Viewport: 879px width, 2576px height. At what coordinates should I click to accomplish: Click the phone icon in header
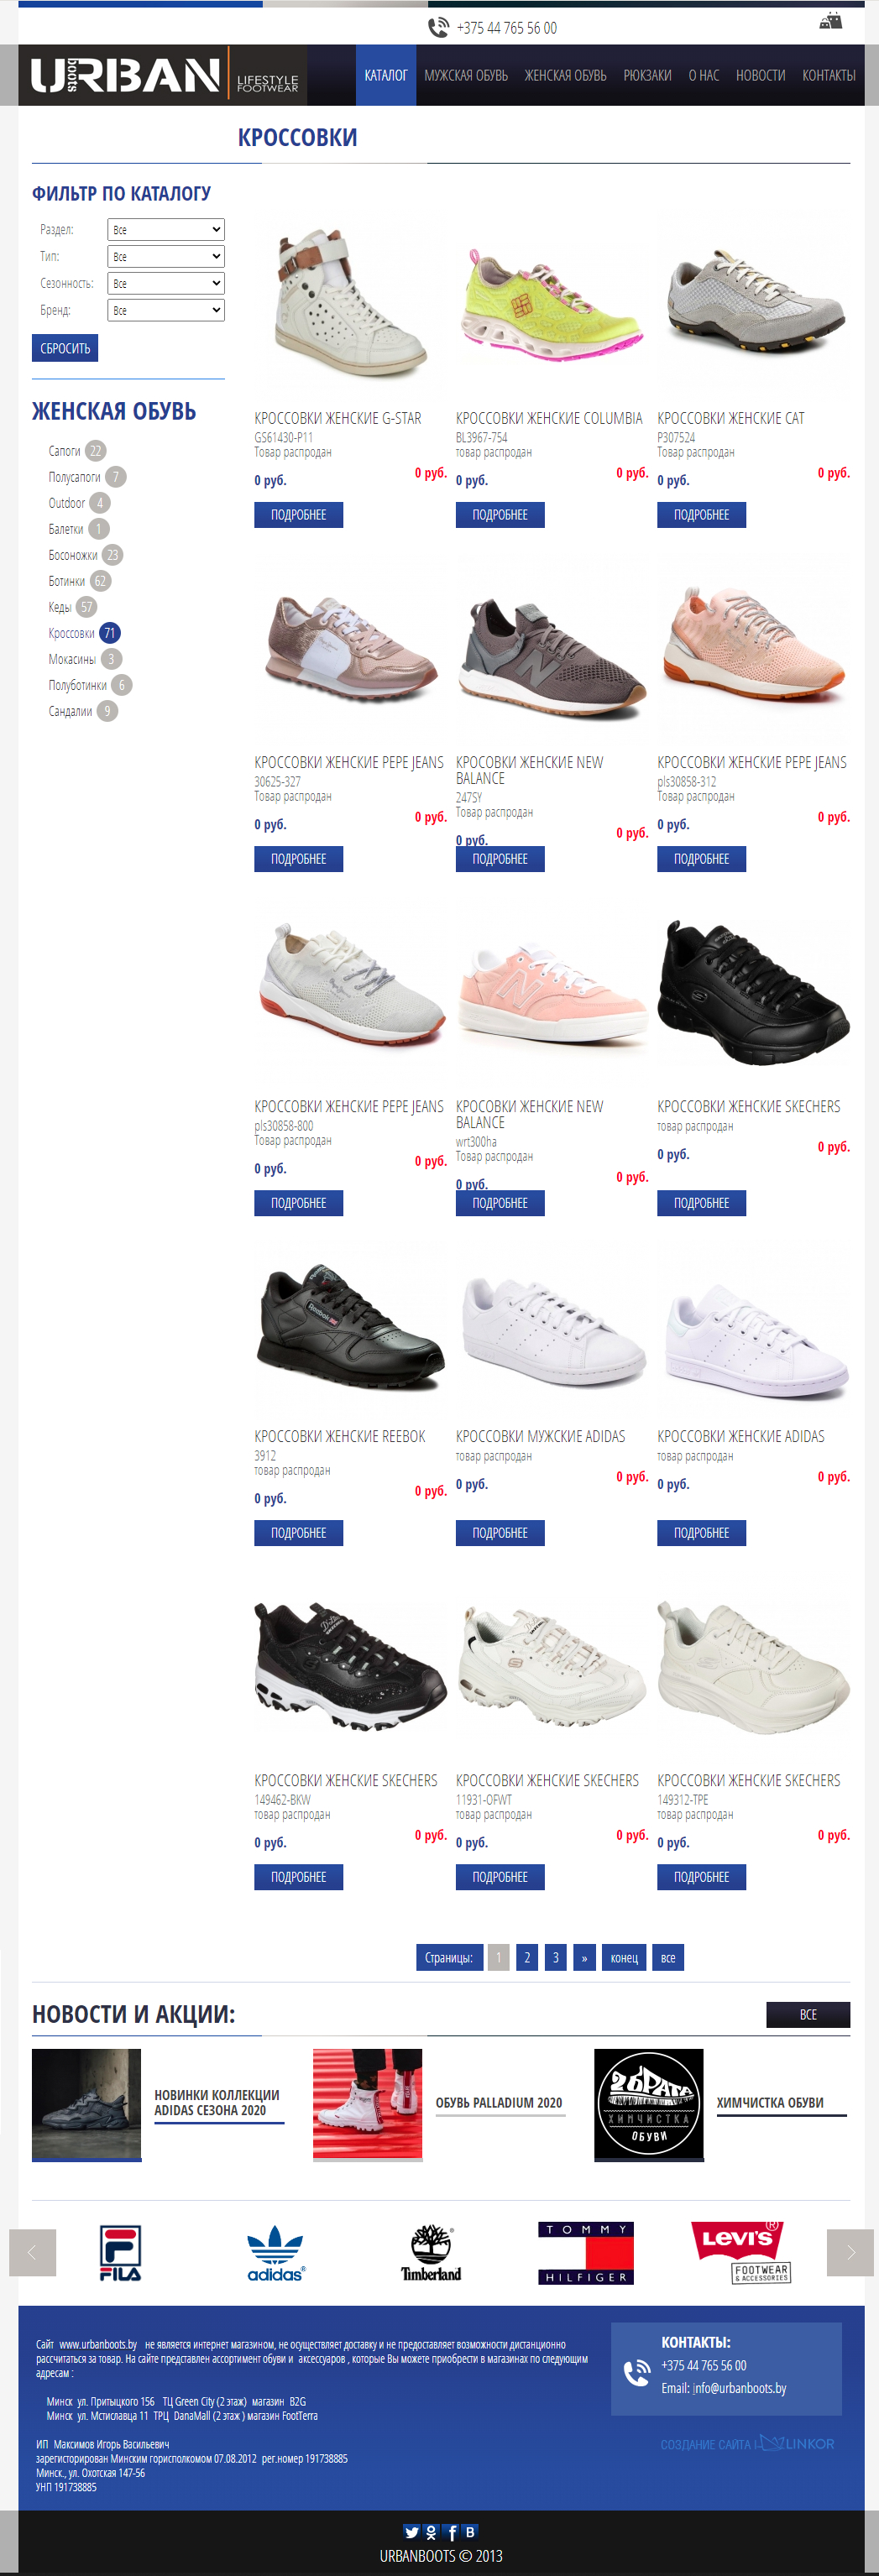[x=438, y=28]
